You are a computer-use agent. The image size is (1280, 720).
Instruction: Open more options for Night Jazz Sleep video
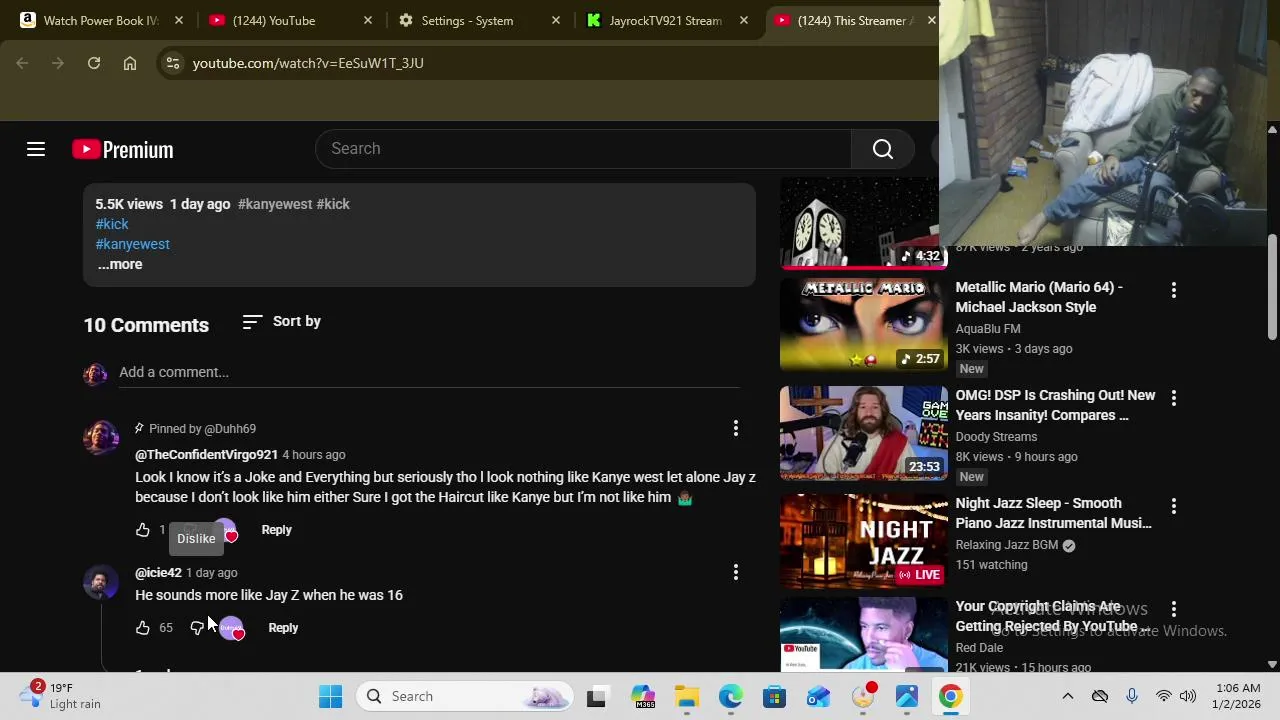[1174, 507]
